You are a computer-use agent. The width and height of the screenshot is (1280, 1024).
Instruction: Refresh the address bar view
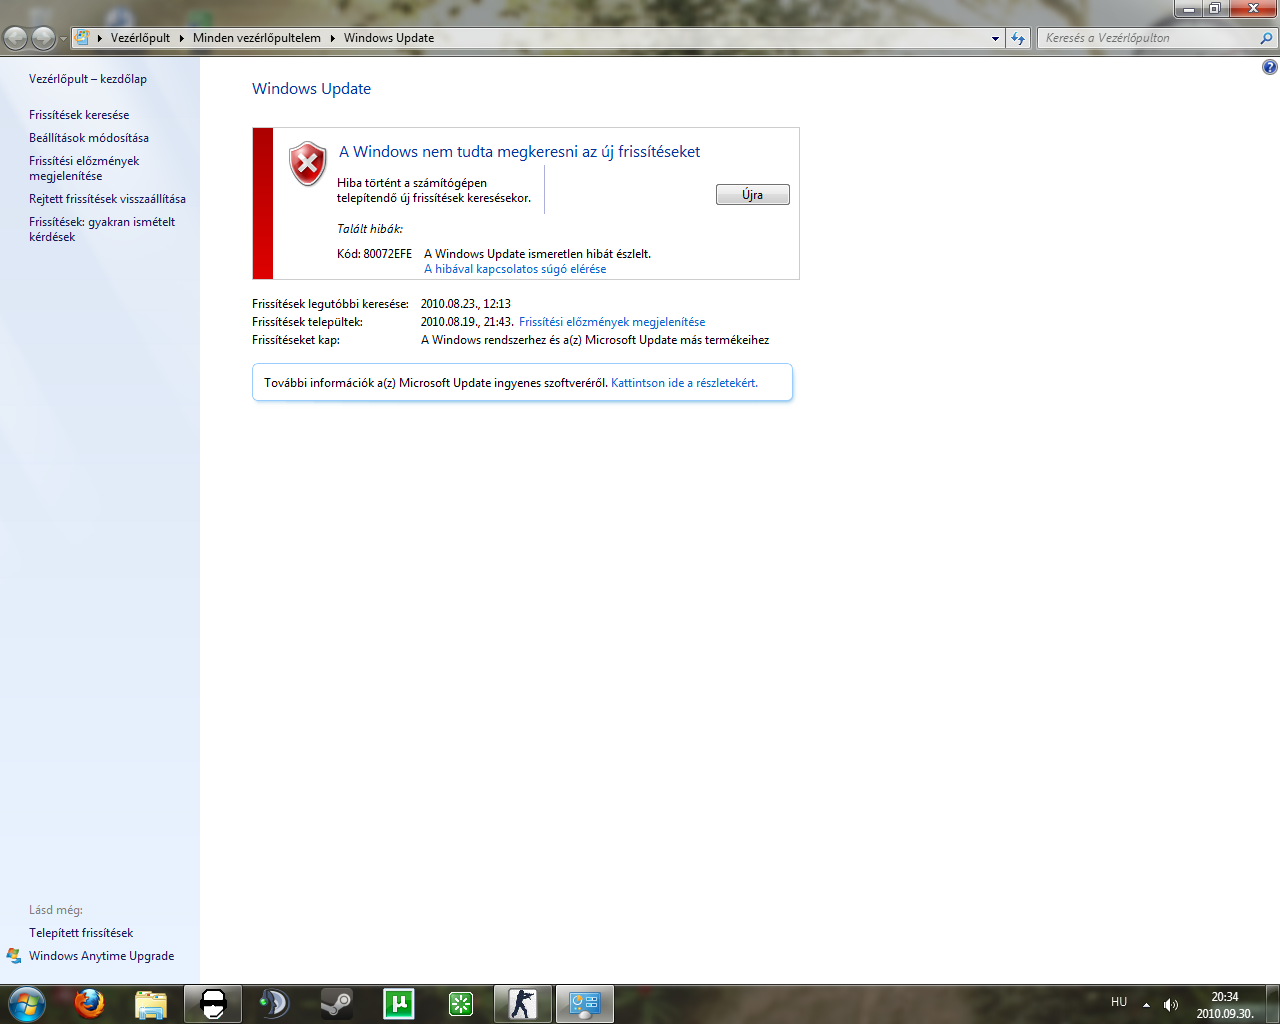1018,38
